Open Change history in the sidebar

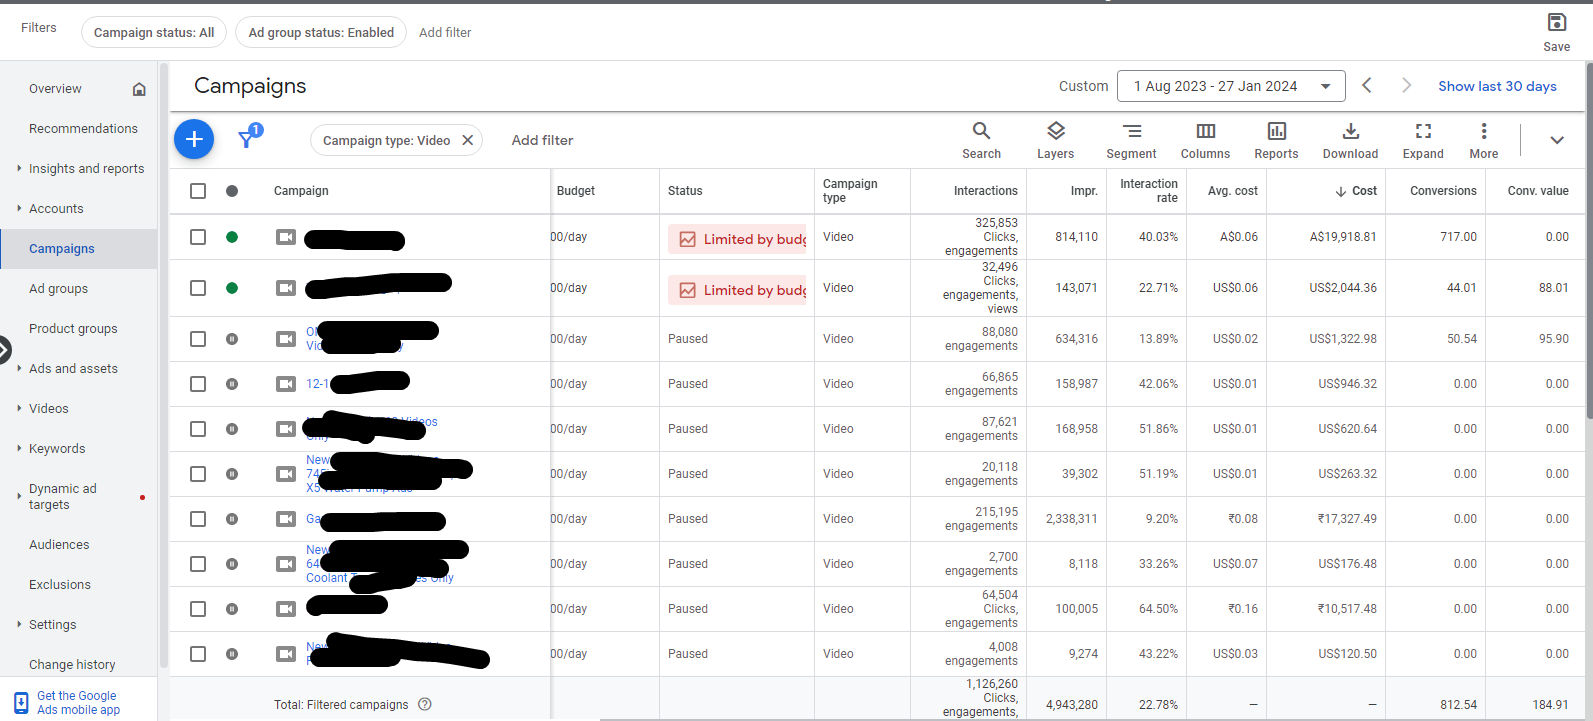72,665
